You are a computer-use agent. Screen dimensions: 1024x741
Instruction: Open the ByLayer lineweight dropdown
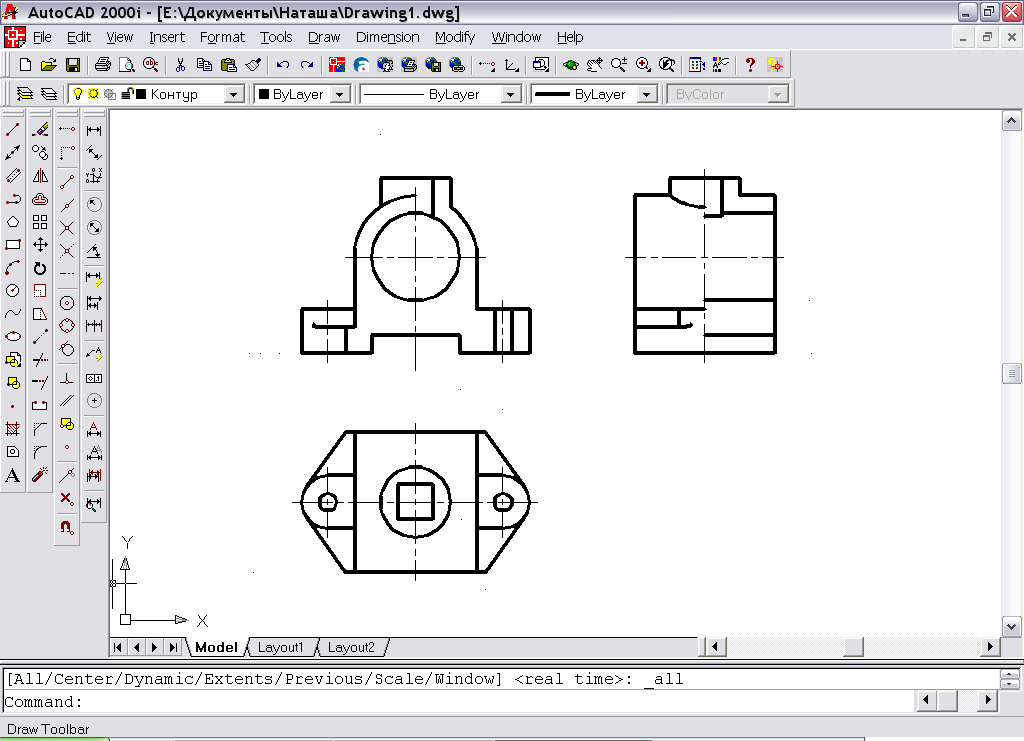(647, 95)
